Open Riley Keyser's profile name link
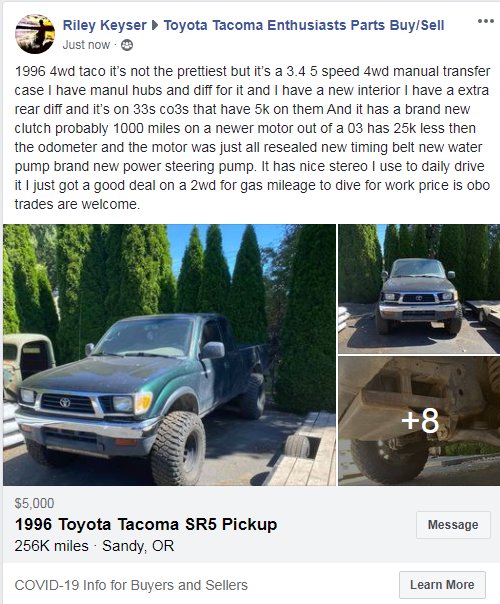This screenshot has height=604, width=500. point(104,25)
